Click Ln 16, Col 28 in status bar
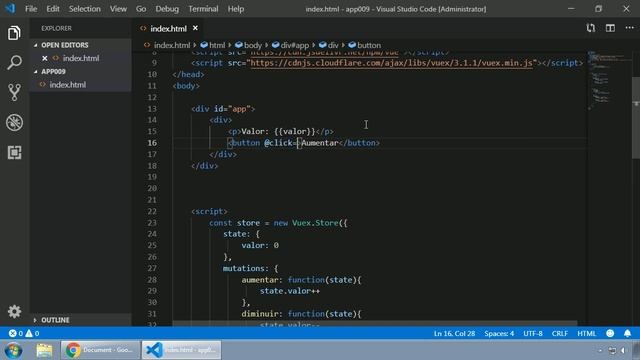 pyautogui.click(x=454, y=333)
